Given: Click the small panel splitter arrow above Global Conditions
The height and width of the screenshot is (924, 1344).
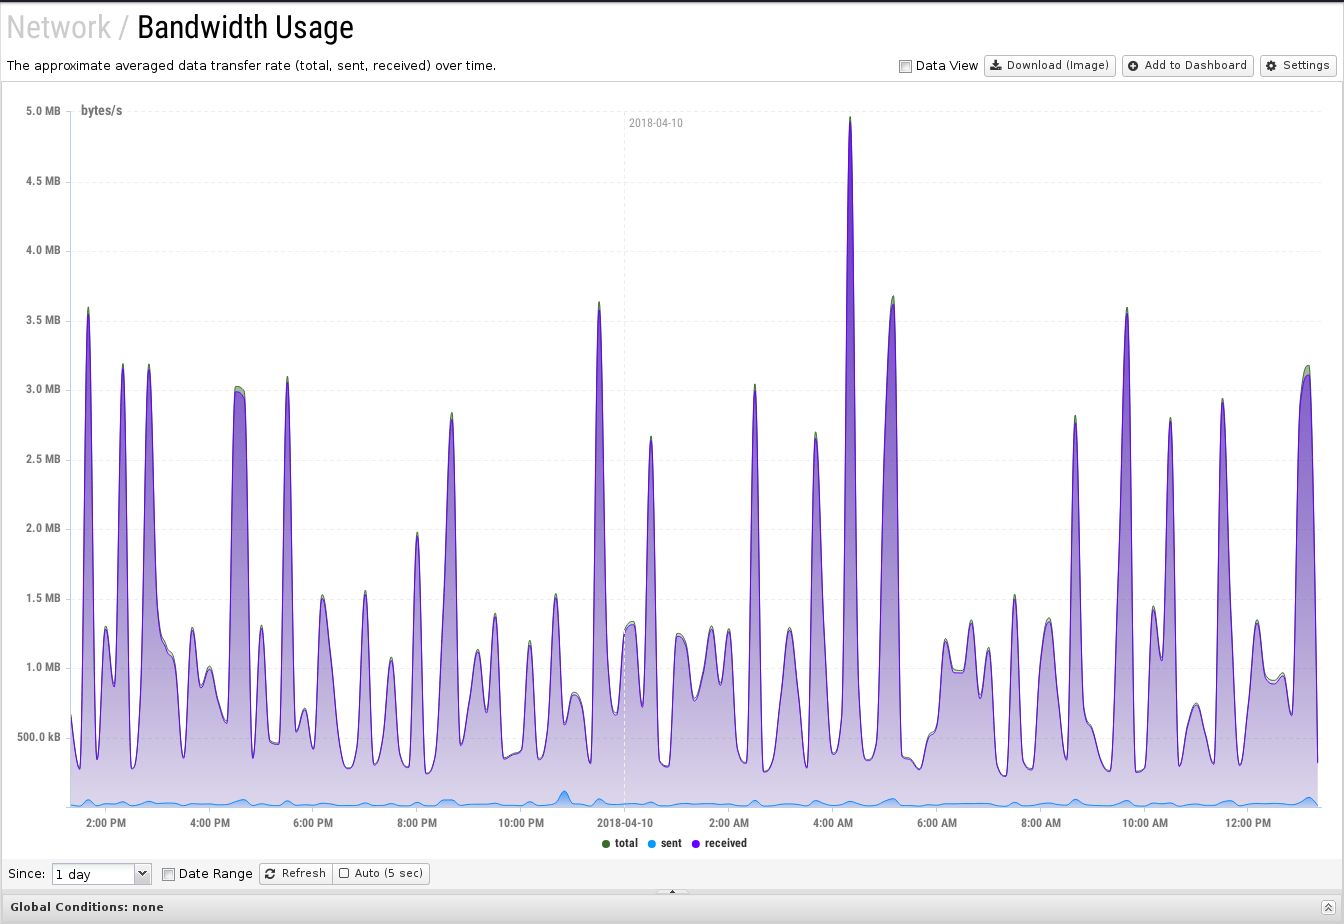Looking at the screenshot, I should pos(672,891).
